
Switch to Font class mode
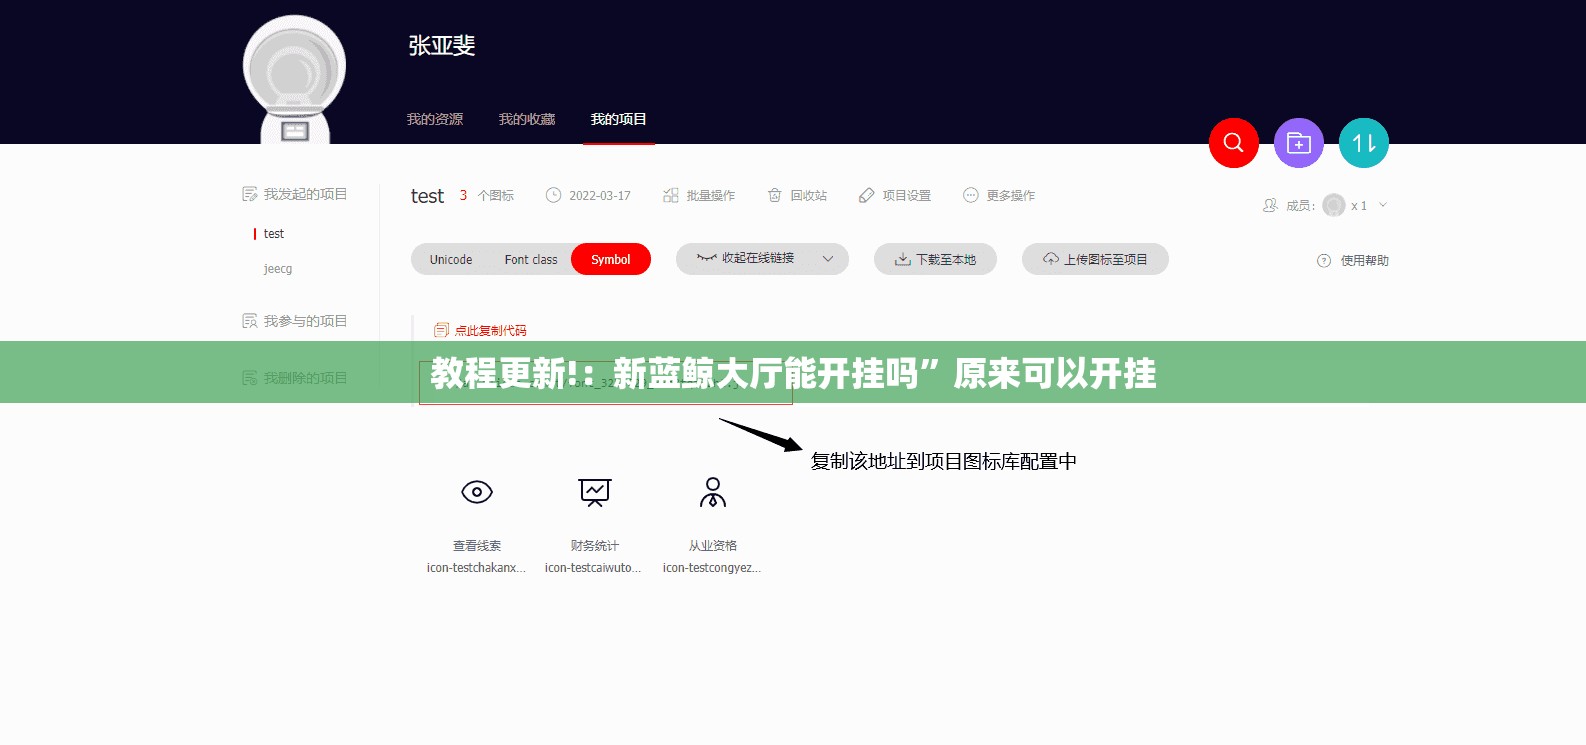(531, 259)
